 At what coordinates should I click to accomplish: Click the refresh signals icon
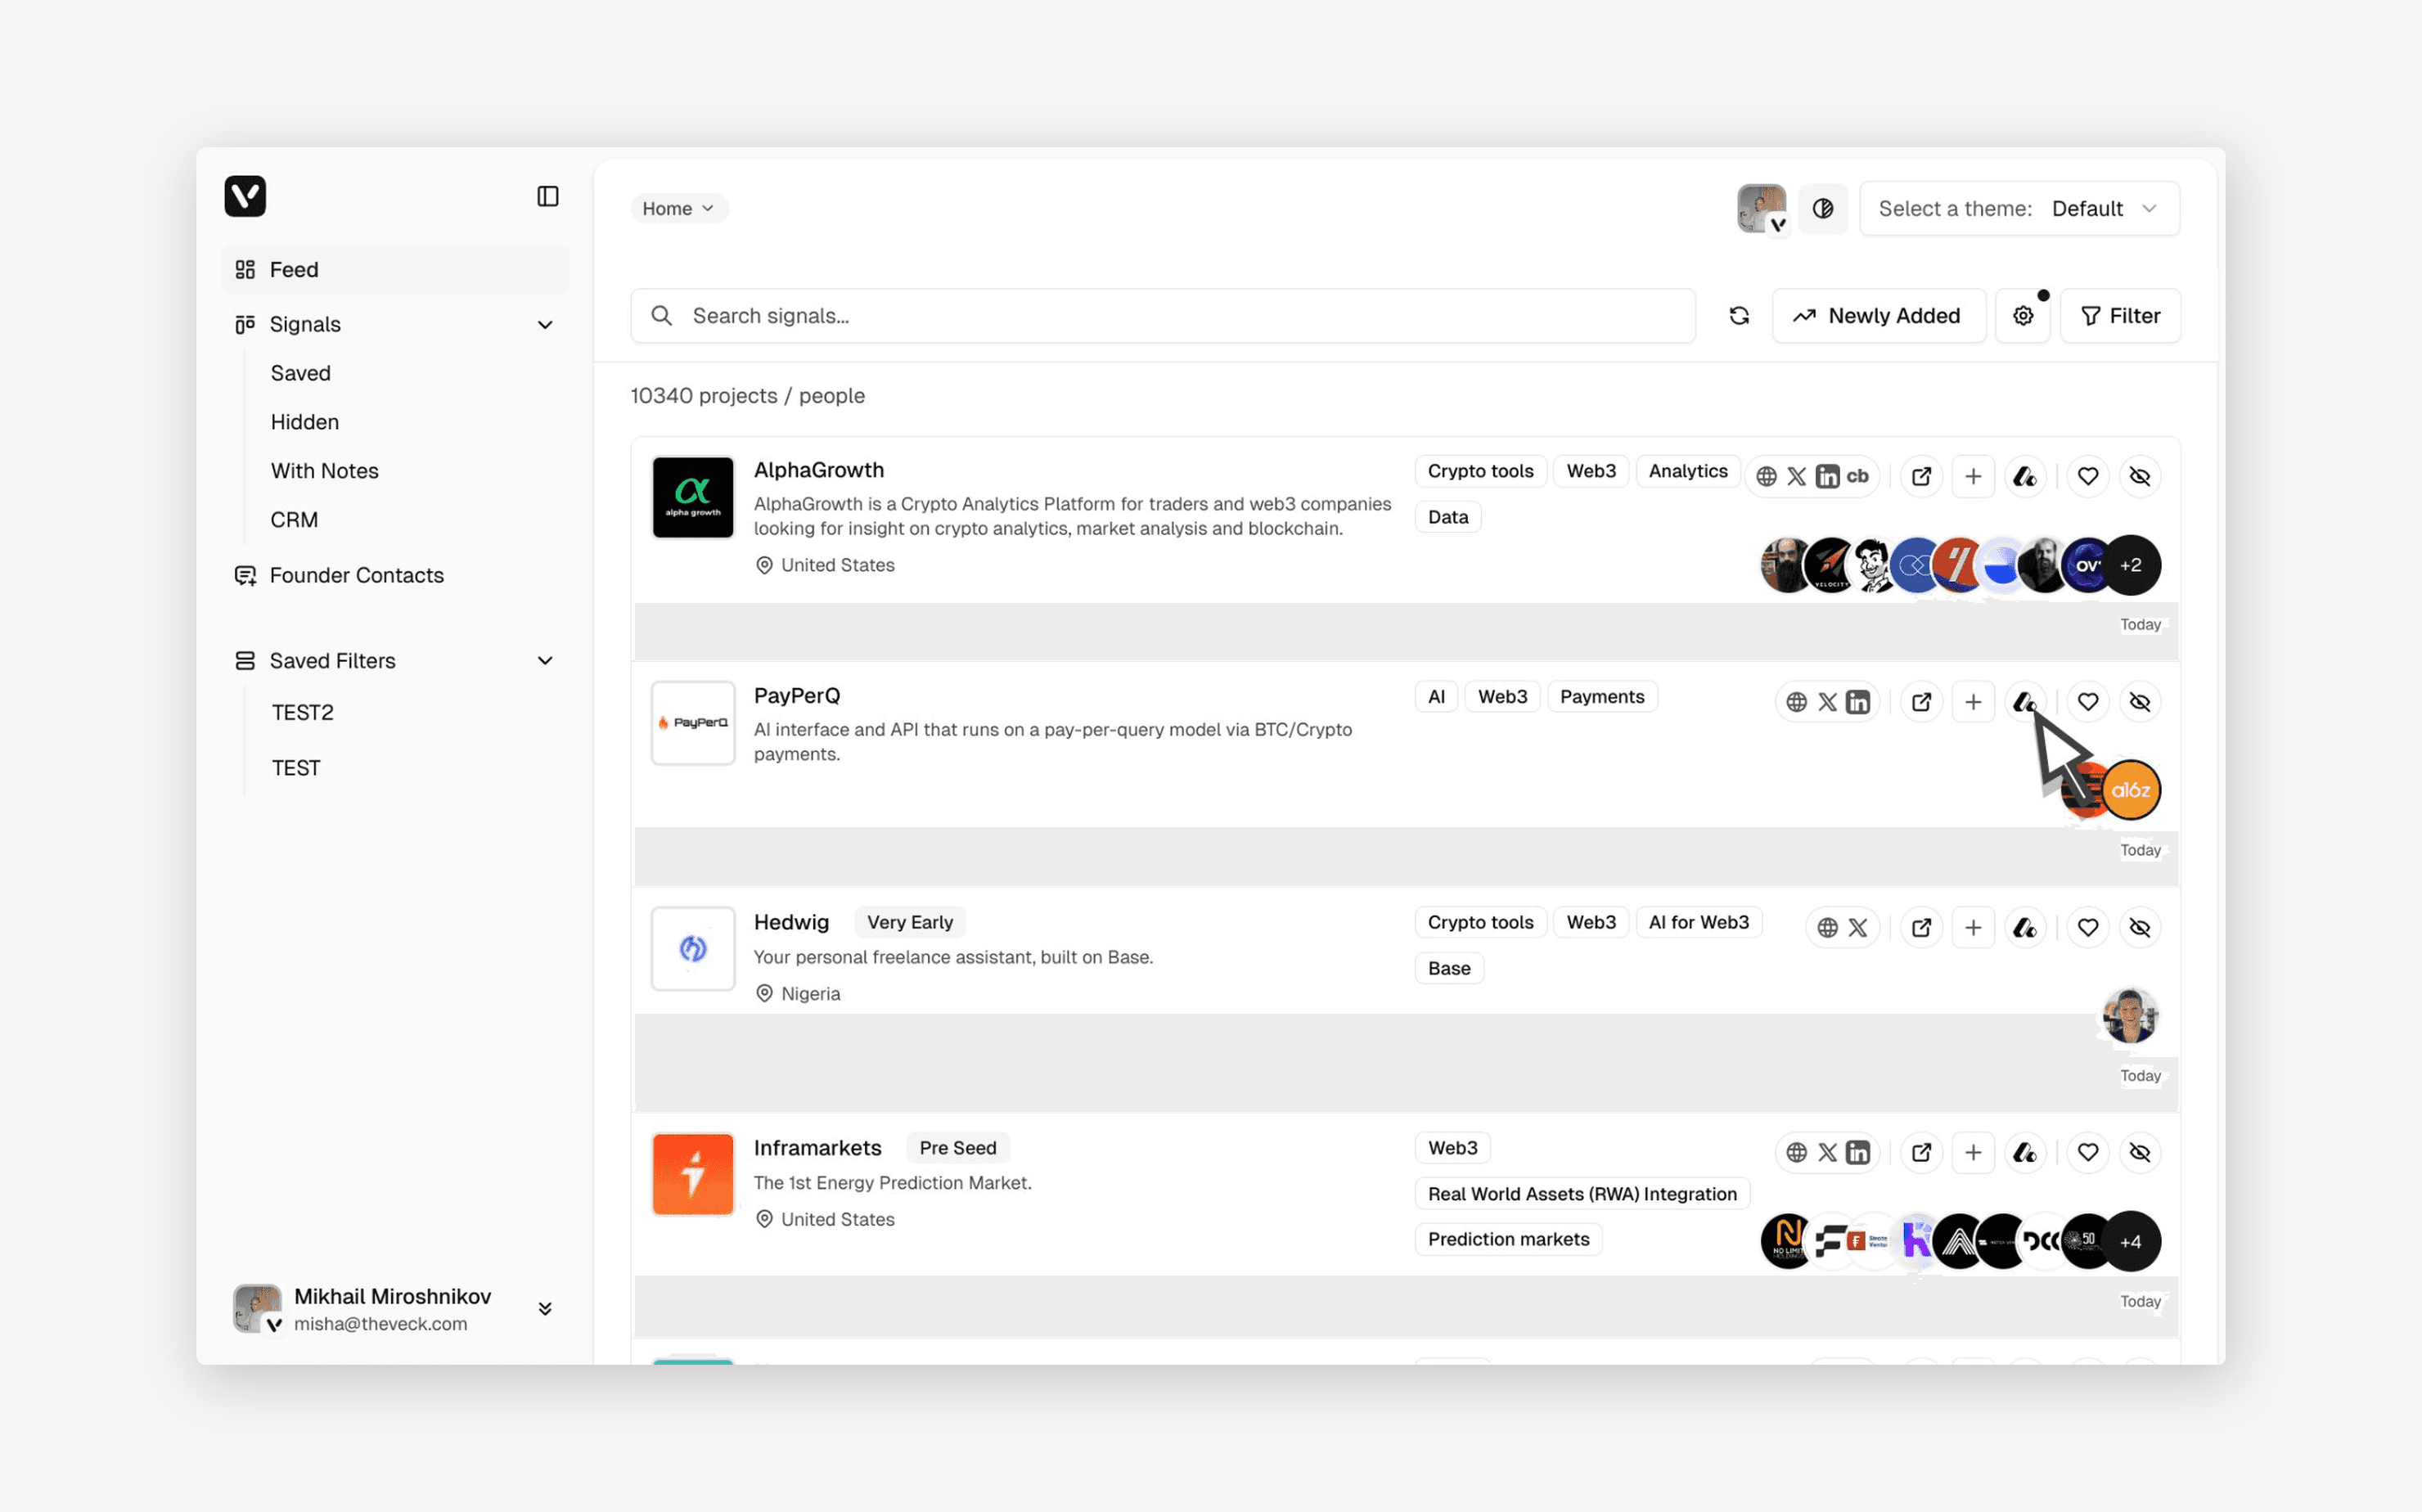point(1739,316)
